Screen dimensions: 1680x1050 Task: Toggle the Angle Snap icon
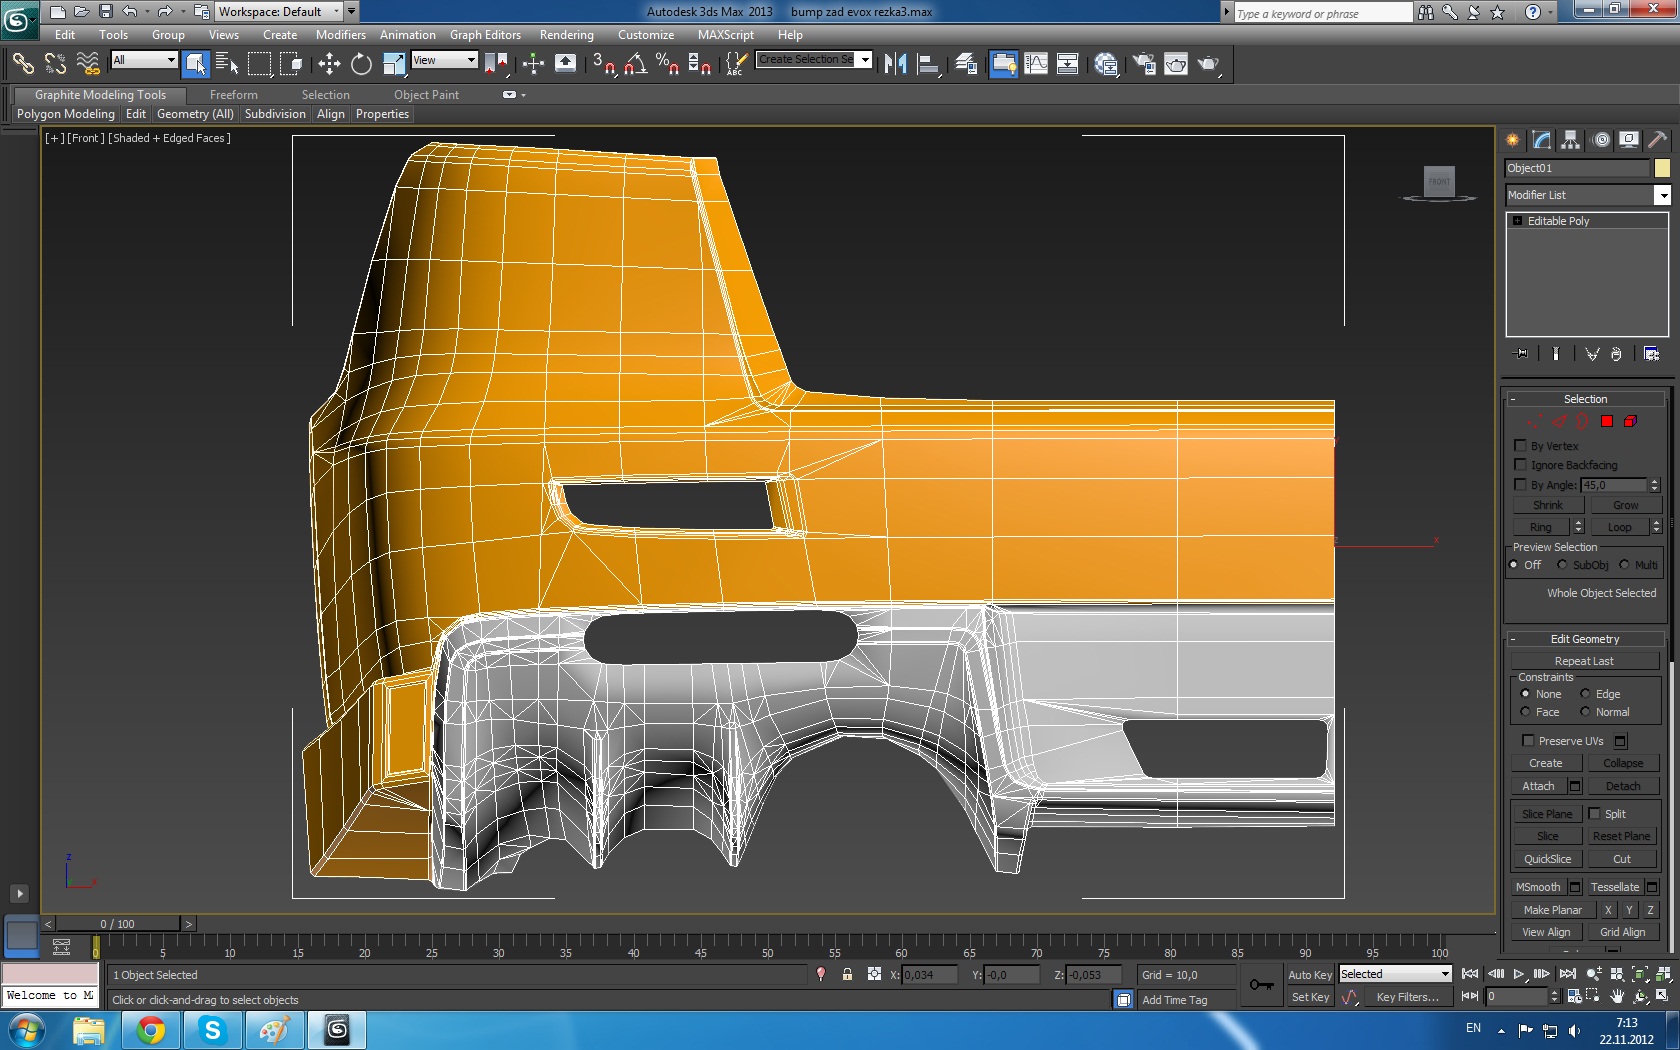coord(635,64)
